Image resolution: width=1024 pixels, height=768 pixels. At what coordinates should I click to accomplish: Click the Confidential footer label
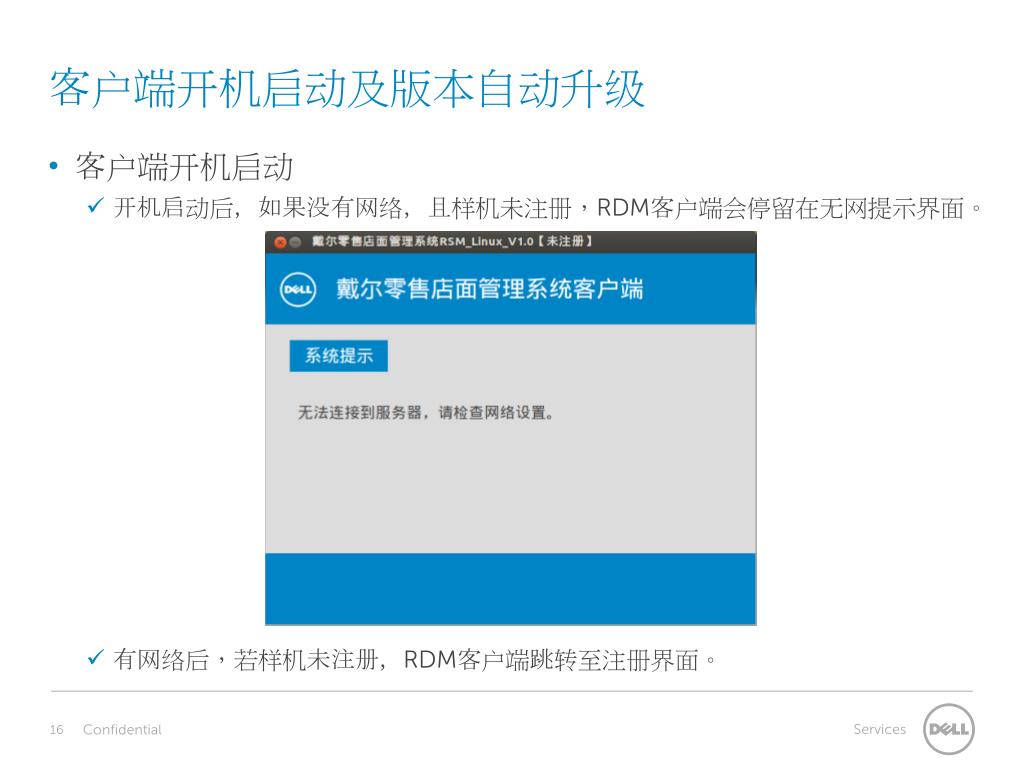122,729
